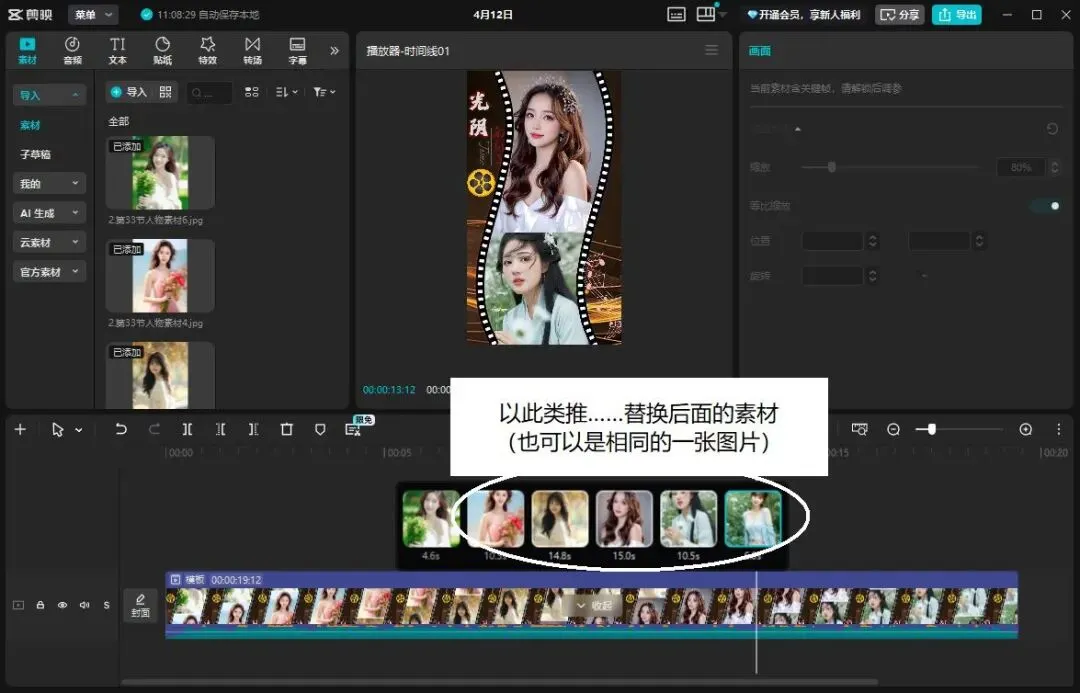This screenshot has height=693, width=1080.
Task: Click the QR code import icon
Action: tap(165, 92)
